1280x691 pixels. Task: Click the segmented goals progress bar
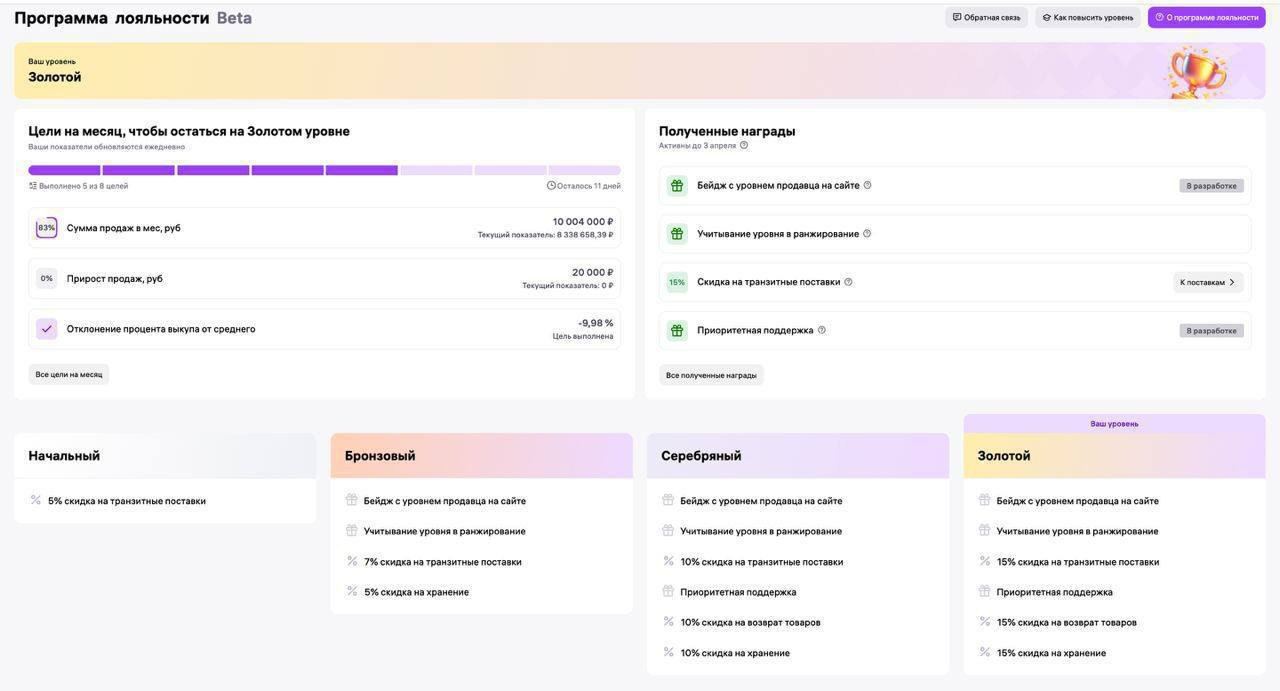324,170
